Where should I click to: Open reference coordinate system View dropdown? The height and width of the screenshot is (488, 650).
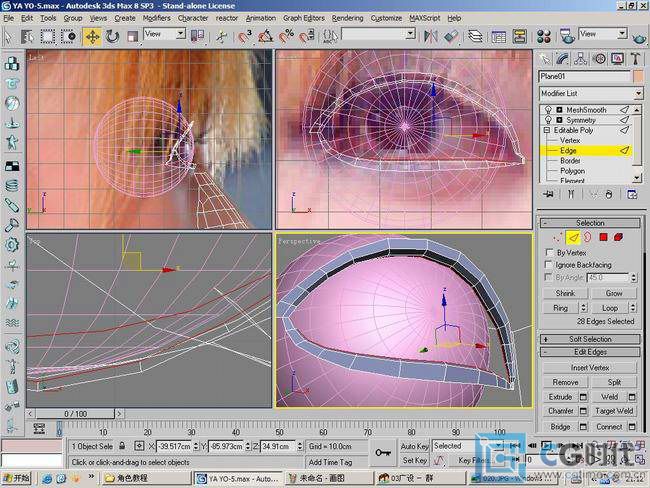pos(165,34)
